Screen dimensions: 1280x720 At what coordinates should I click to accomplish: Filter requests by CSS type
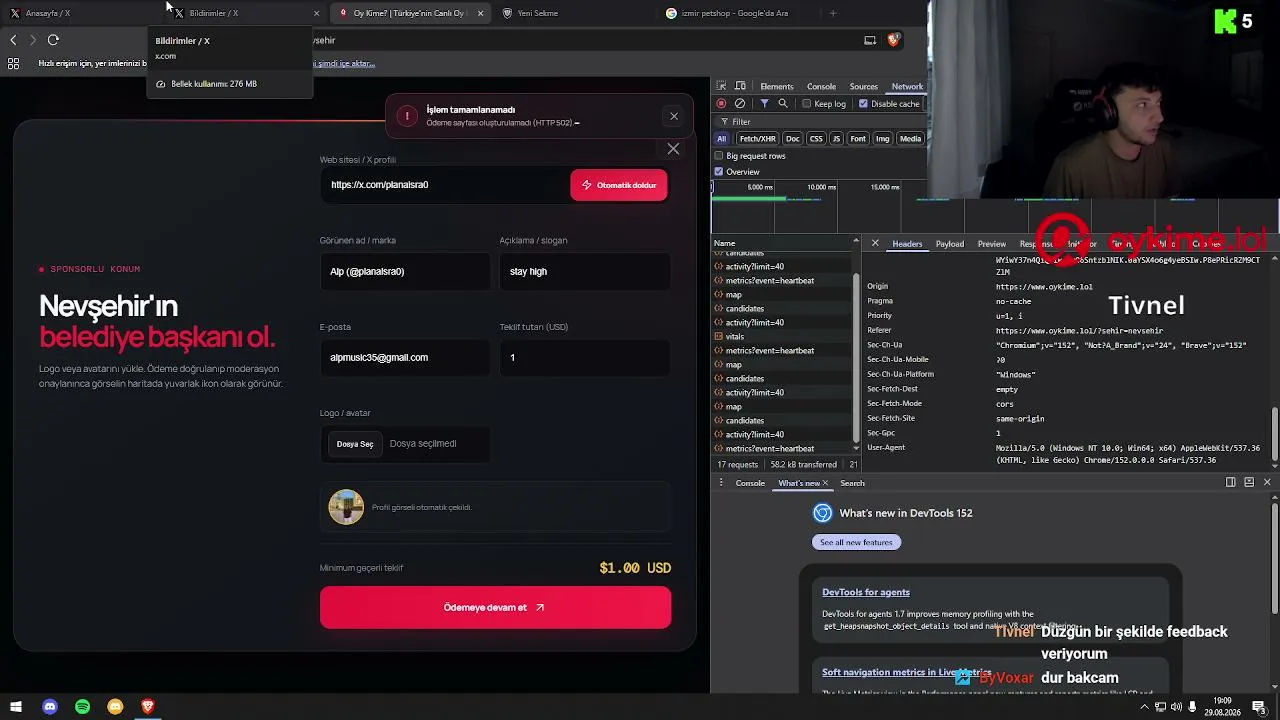(816, 139)
